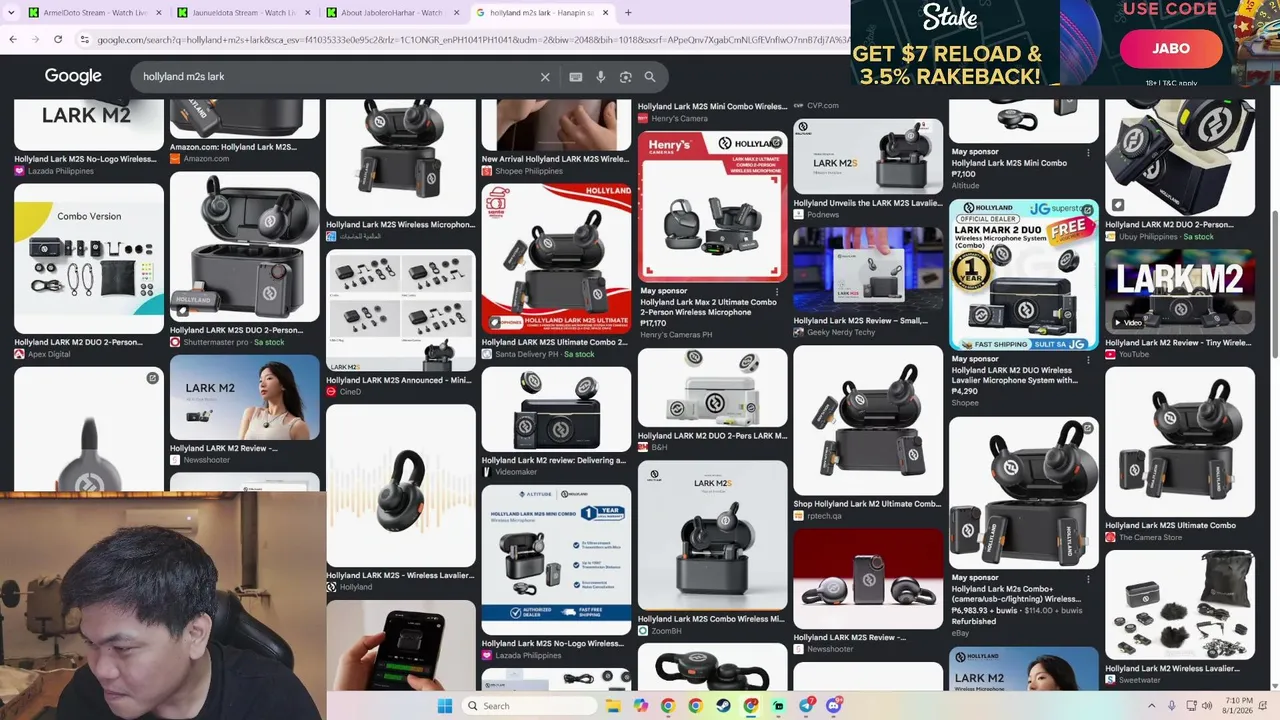The height and width of the screenshot is (720, 1280).
Task: Open the Amazon.com Hollyland Lark M2S result
Action: click(233, 147)
